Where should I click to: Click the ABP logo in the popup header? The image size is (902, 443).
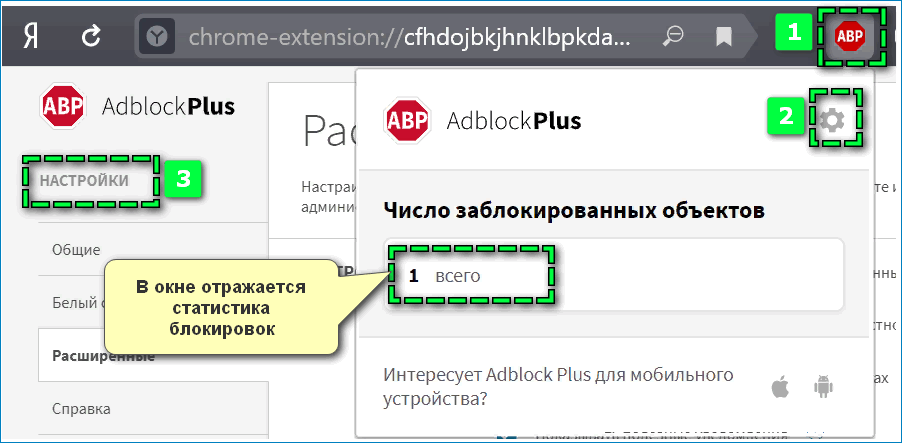tap(407, 121)
